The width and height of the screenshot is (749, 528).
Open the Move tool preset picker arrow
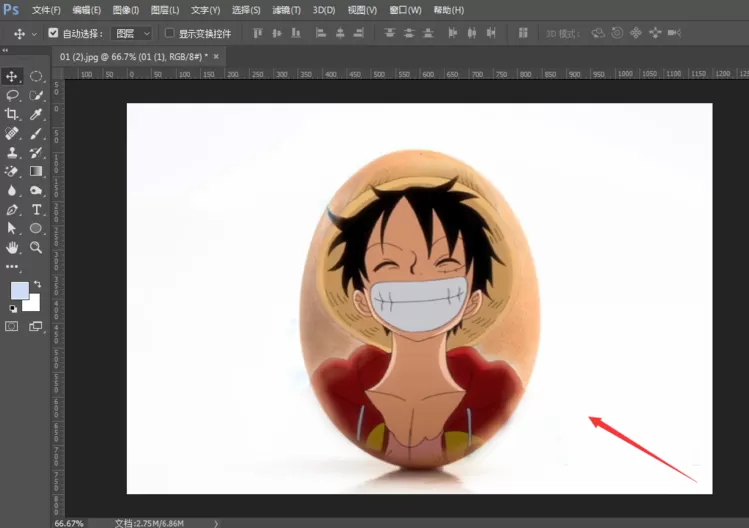point(34,34)
